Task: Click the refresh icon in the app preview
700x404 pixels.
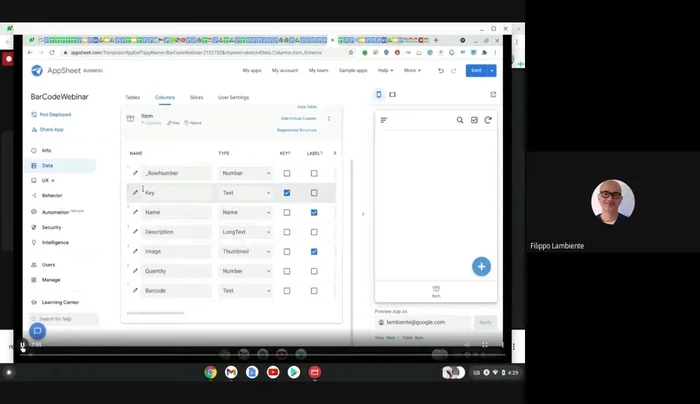Action: click(488, 120)
